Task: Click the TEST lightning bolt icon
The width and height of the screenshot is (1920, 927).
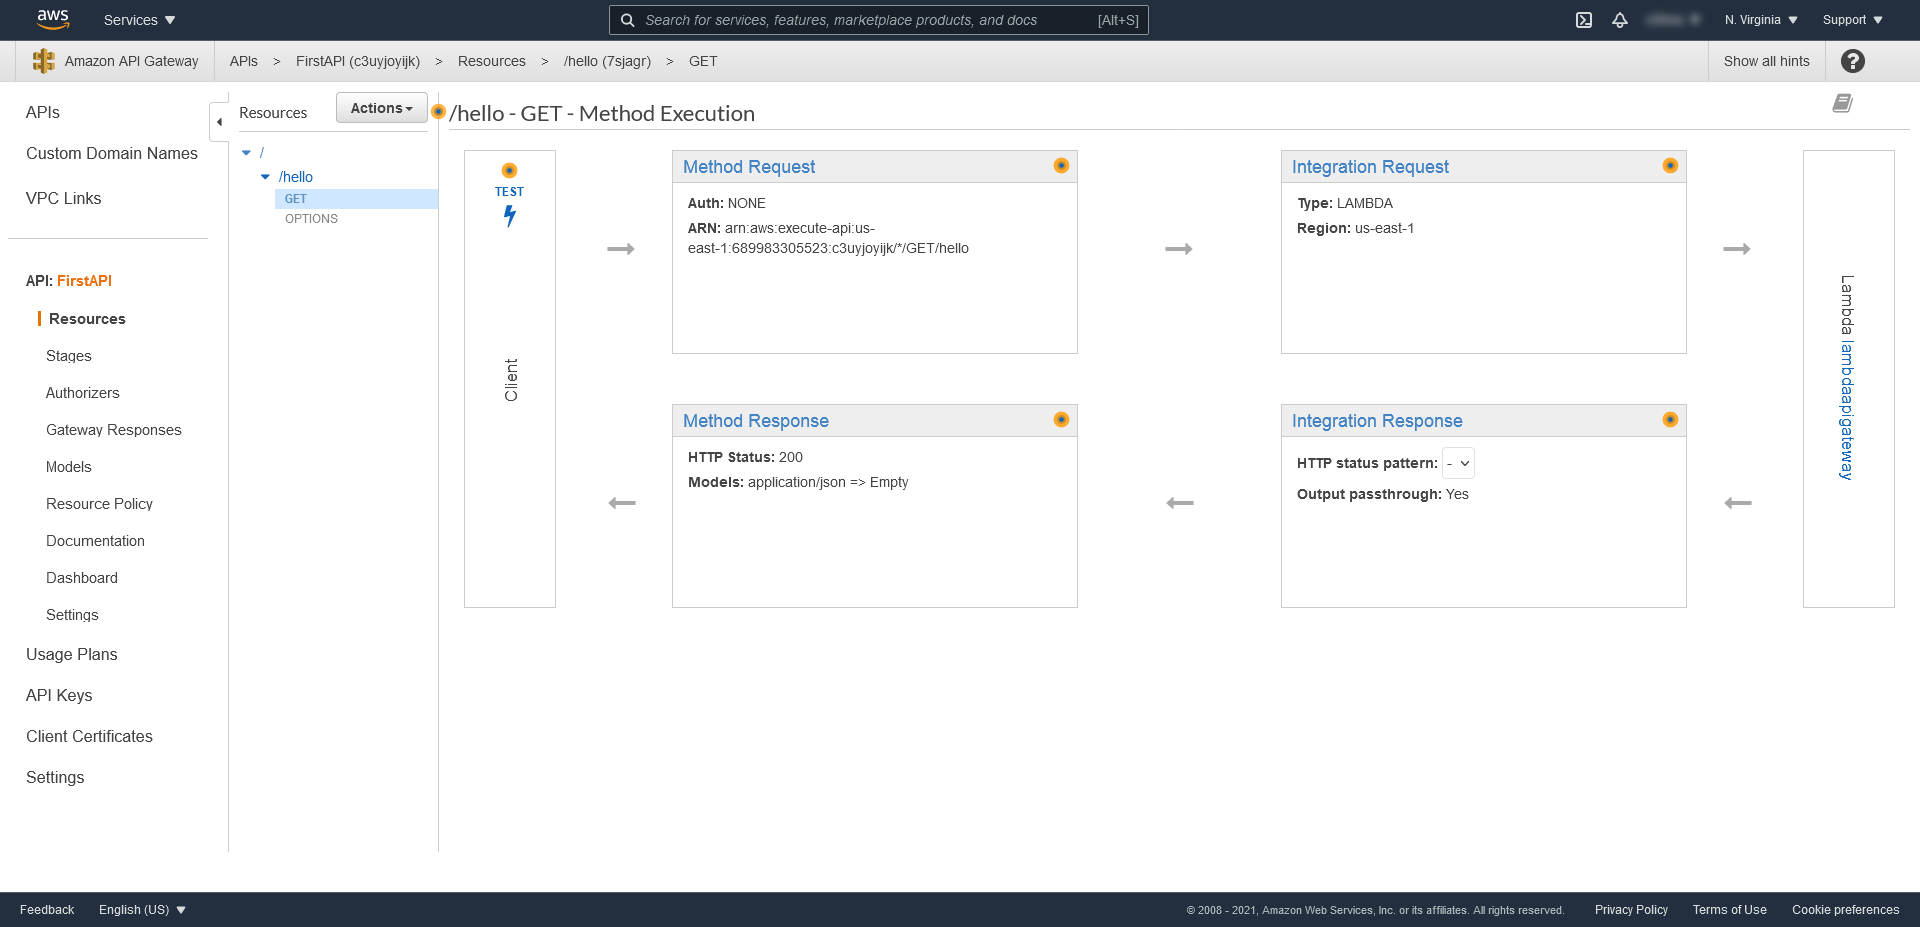Action: pos(510,215)
